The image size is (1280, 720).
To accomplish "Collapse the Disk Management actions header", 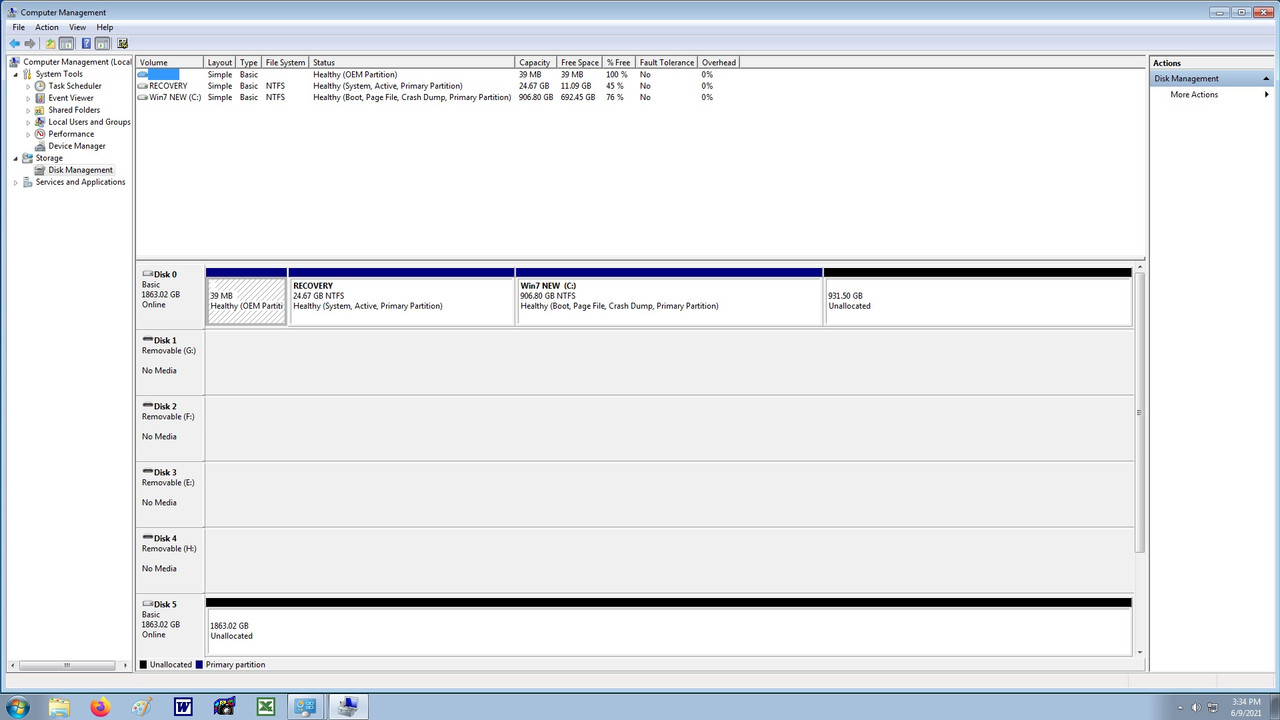I will [x=1265, y=78].
